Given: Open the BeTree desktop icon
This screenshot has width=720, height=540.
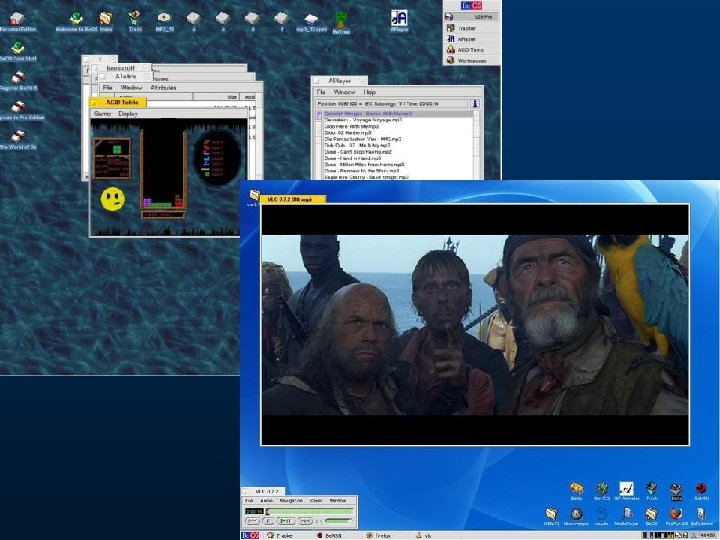Looking at the screenshot, I should click(341, 20).
